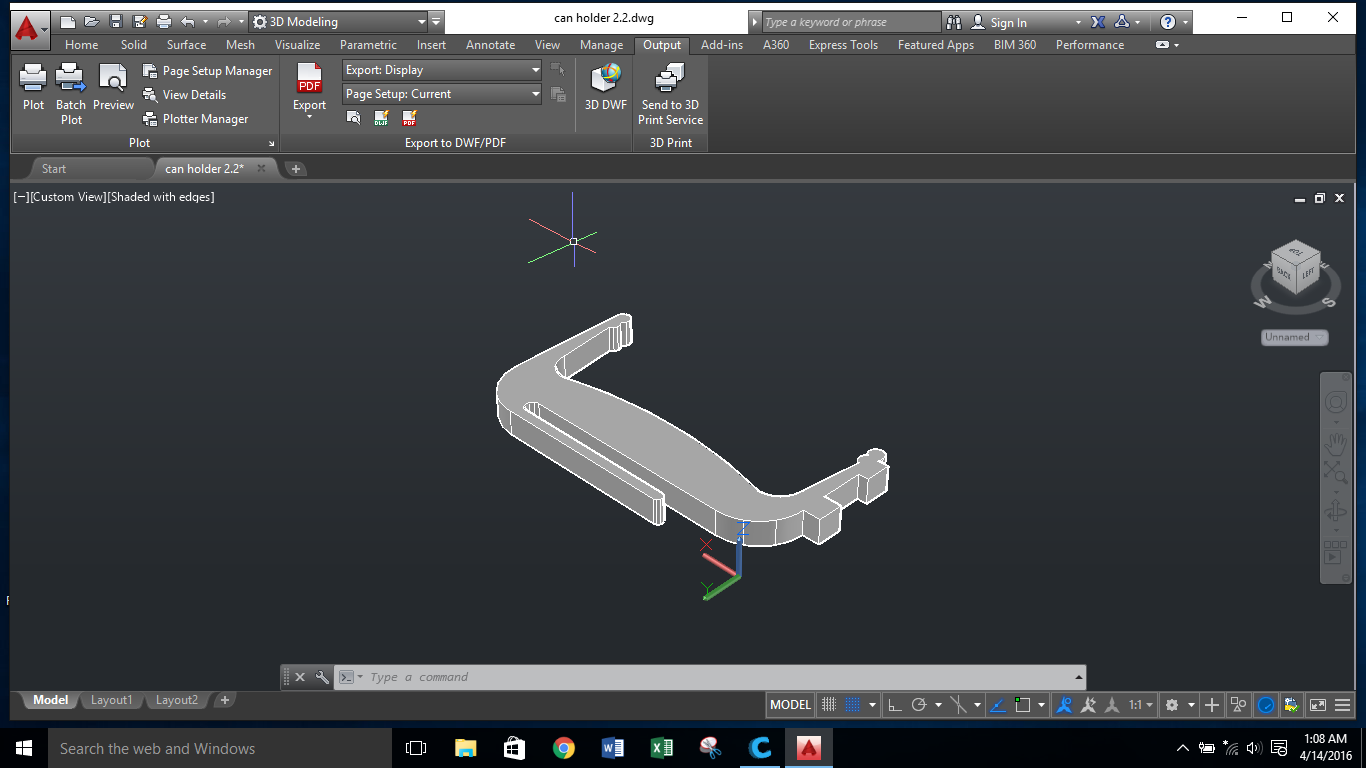The width and height of the screenshot is (1366, 768).
Task: Open the Visualize ribbon tab
Action: pos(298,45)
